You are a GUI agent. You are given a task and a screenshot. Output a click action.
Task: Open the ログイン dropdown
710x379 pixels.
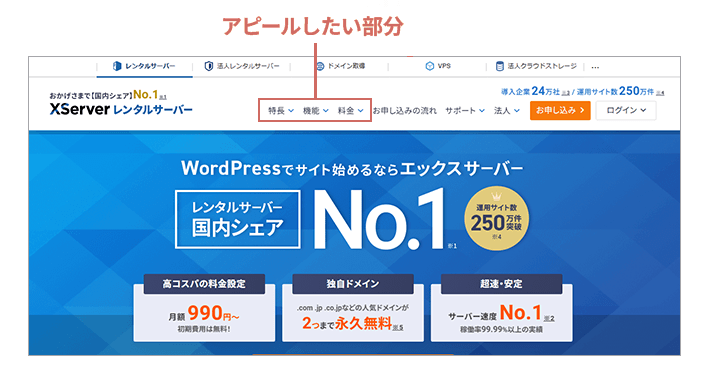click(x=626, y=110)
